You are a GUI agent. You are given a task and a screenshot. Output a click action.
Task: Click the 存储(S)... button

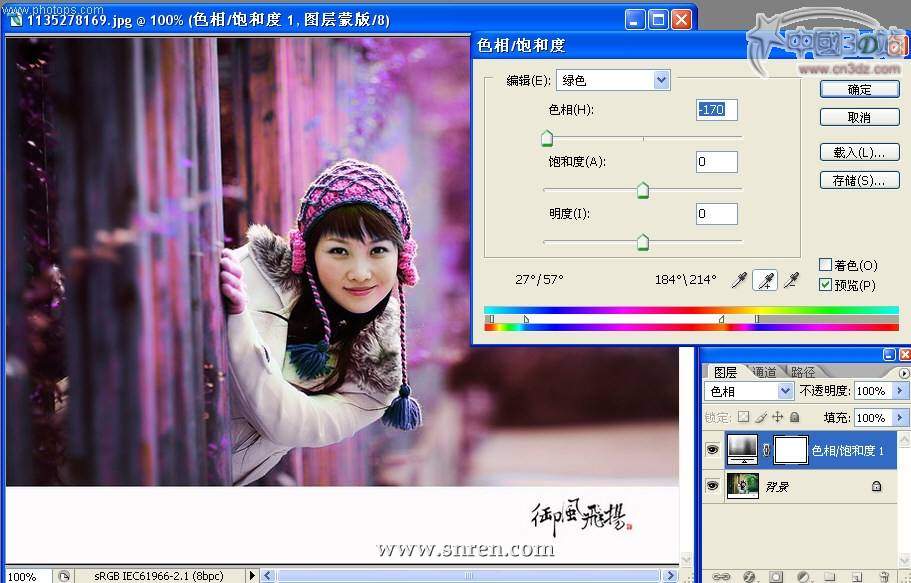point(859,180)
